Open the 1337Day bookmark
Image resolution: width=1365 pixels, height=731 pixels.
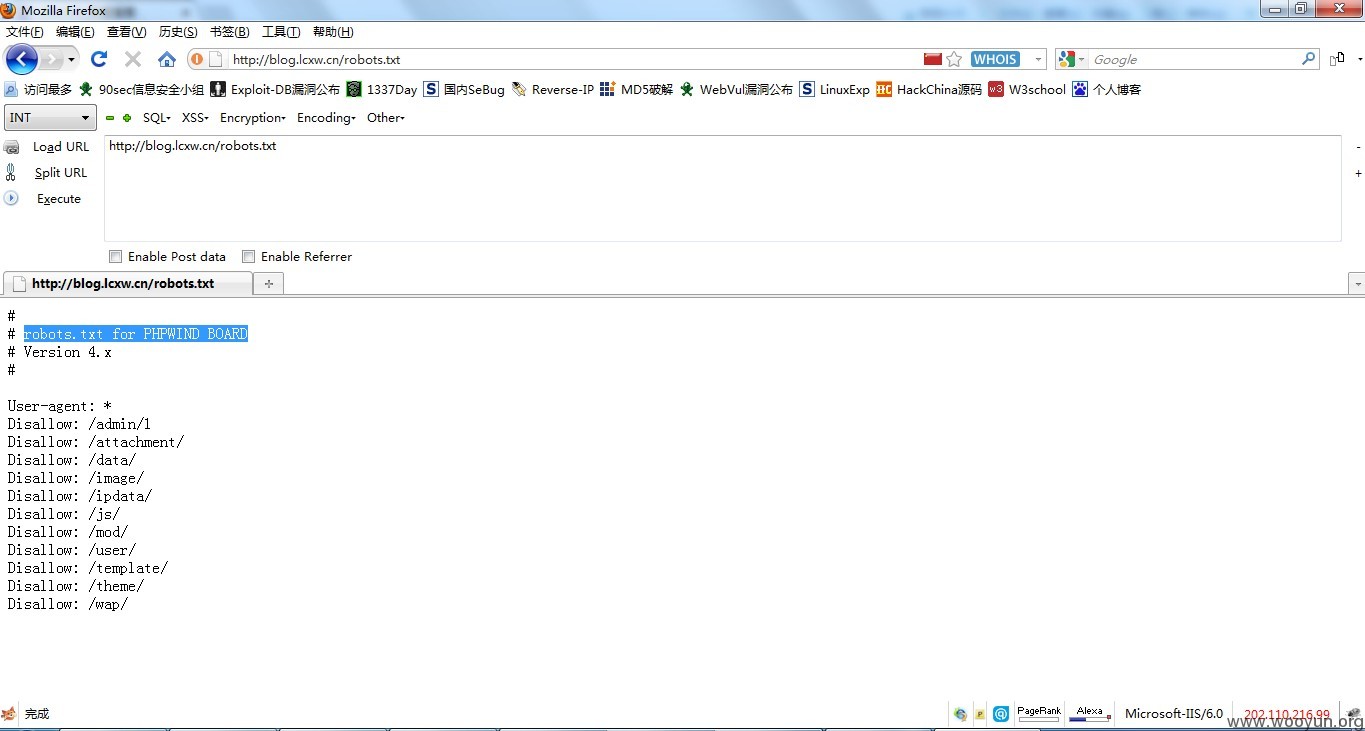pyautogui.click(x=382, y=89)
